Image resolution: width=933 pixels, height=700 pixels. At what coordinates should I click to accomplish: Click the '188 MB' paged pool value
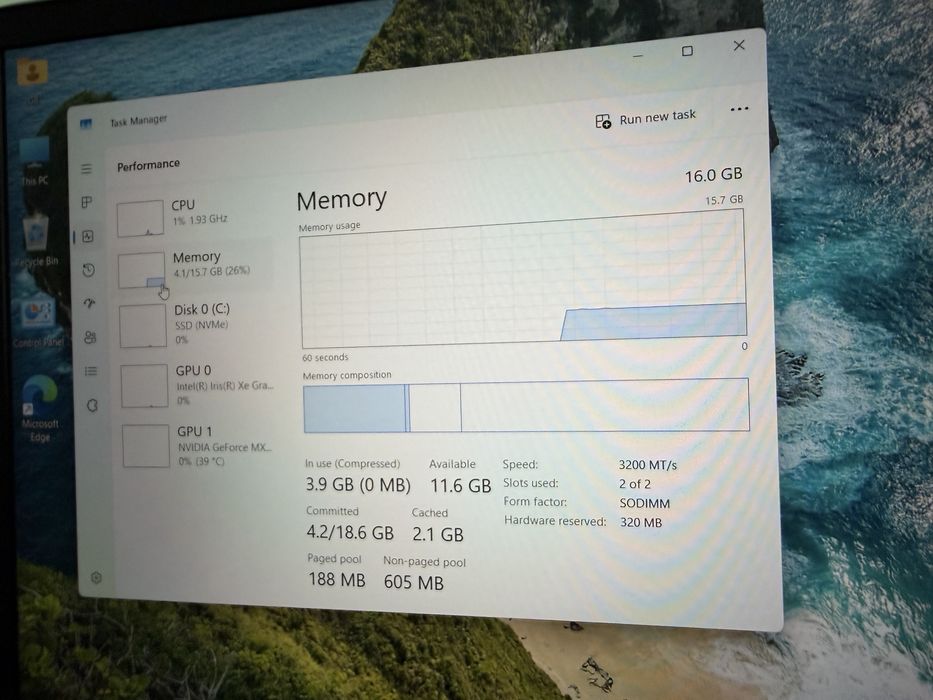[x=337, y=579]
